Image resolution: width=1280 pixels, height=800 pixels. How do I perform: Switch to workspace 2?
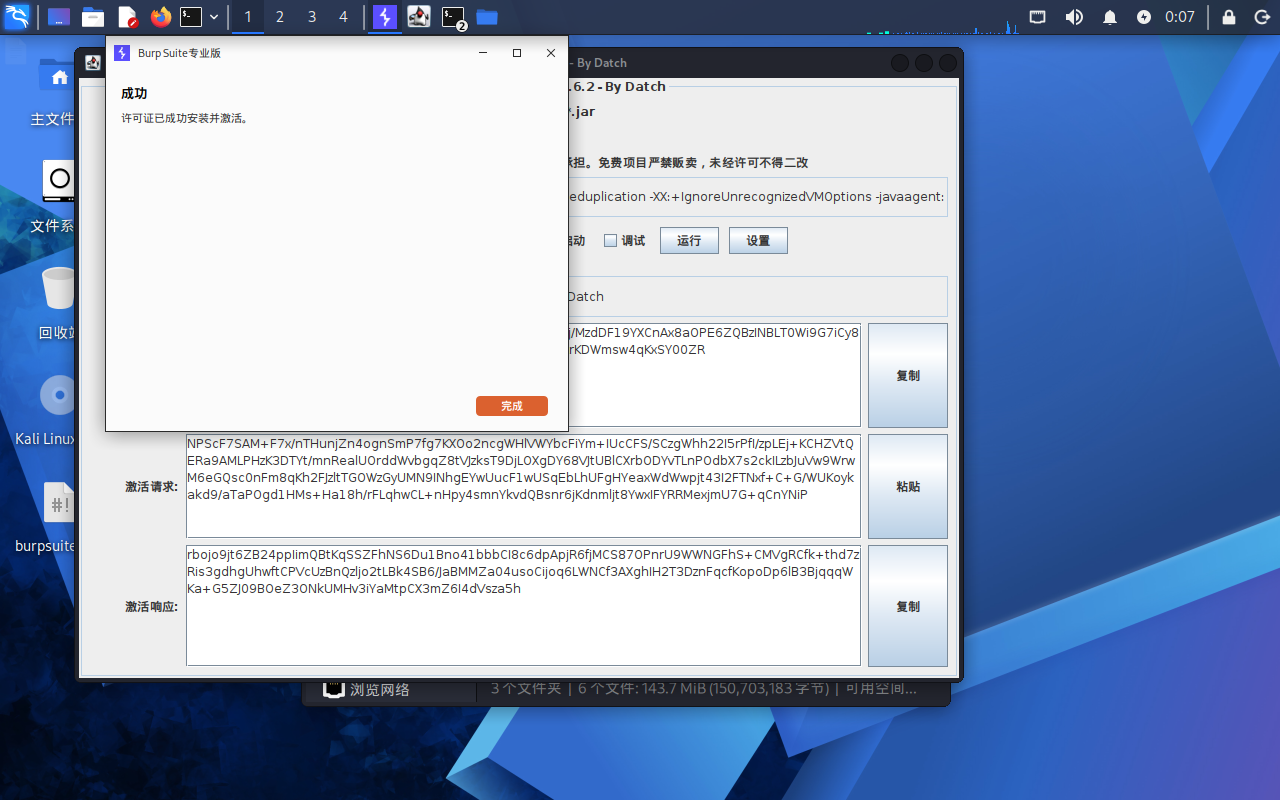tap(280, 17)
